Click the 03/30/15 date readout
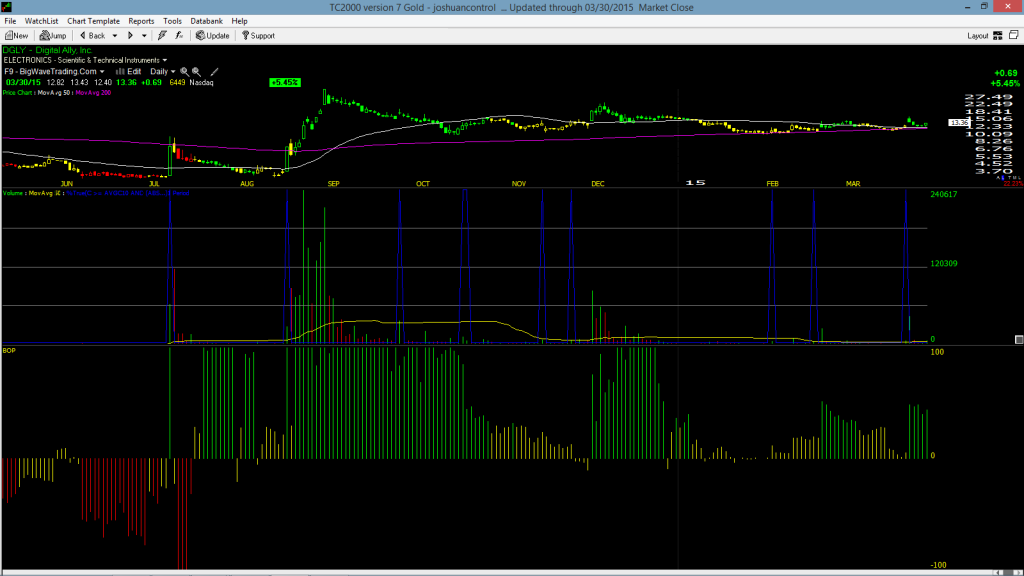 tap(24, 83)
